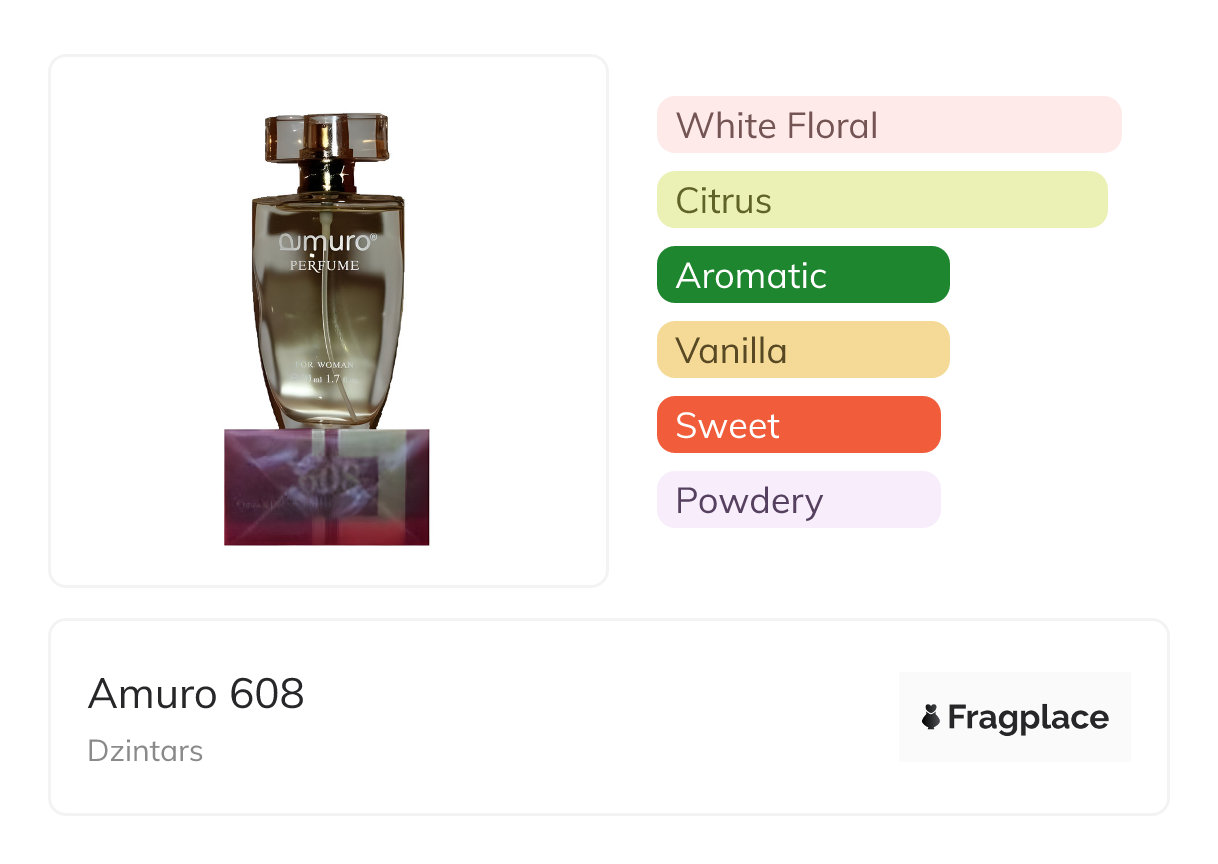Click the FOR WOMAN label on bottle
The width and height of the screenshot is (1218, 864).
coord(324,365)
